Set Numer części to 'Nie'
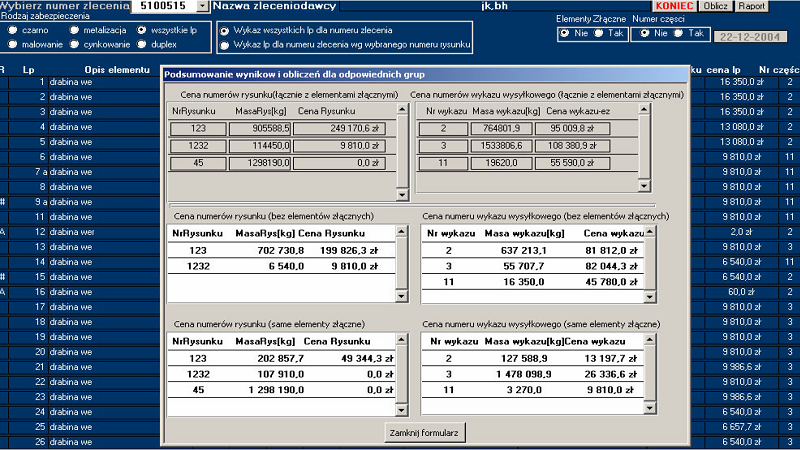Image resolution: width=800 pixels, height=450 pixels. click(x=645, y=33)
